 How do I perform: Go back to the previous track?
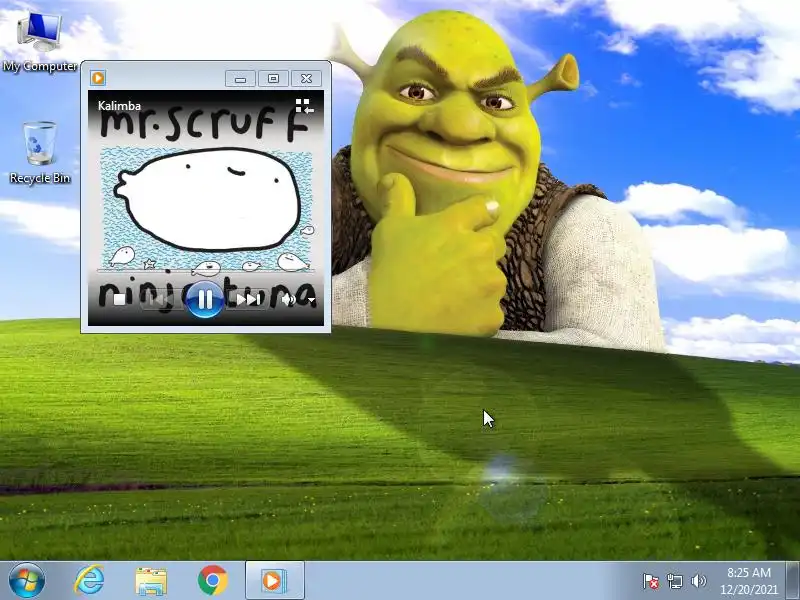tap(159, 299)
